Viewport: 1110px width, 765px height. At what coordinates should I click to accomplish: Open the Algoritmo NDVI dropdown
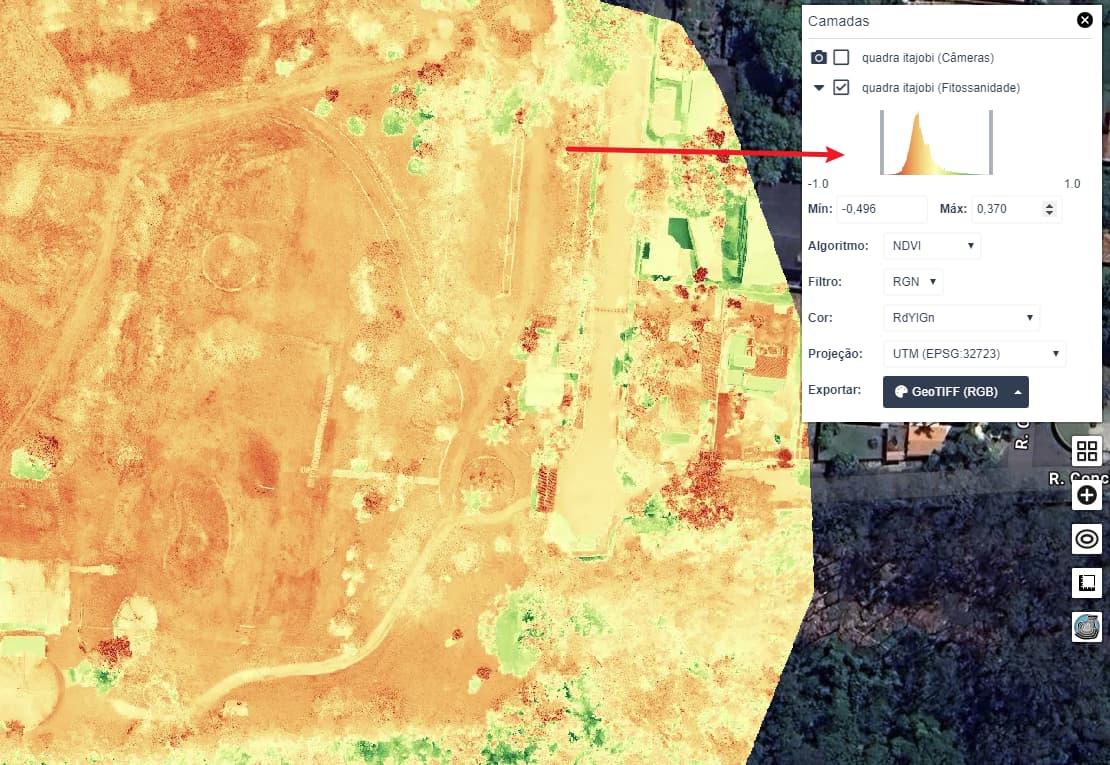(x=931, y=246)
